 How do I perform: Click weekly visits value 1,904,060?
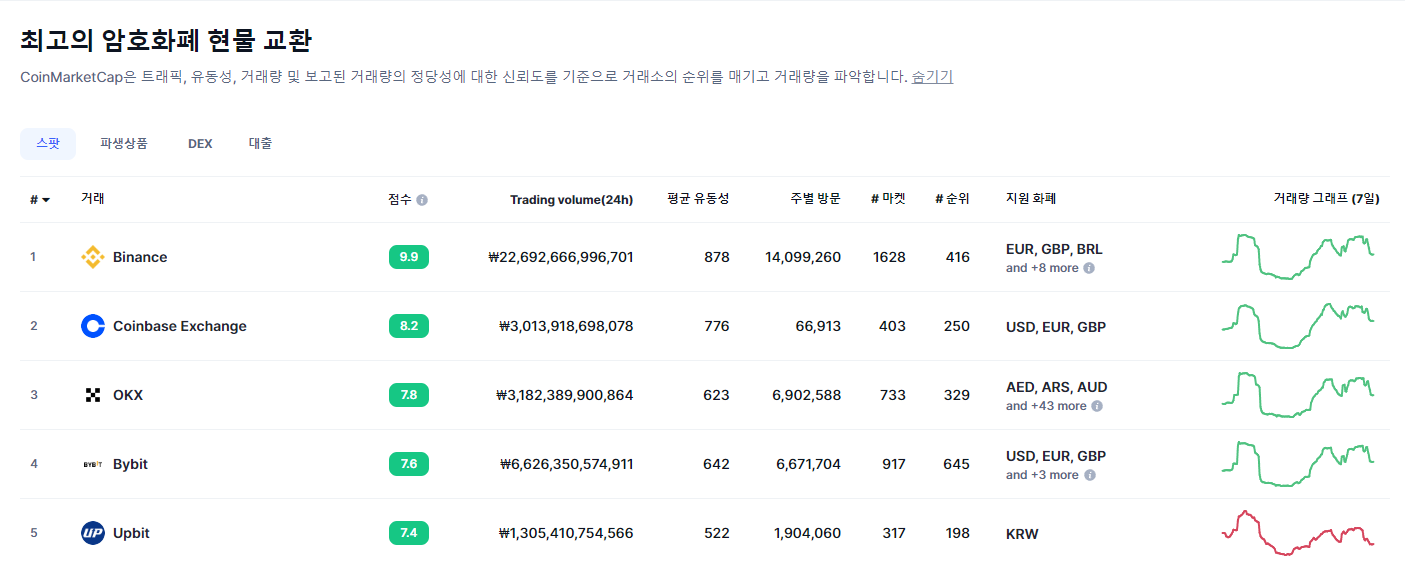(x=807, y=533)
